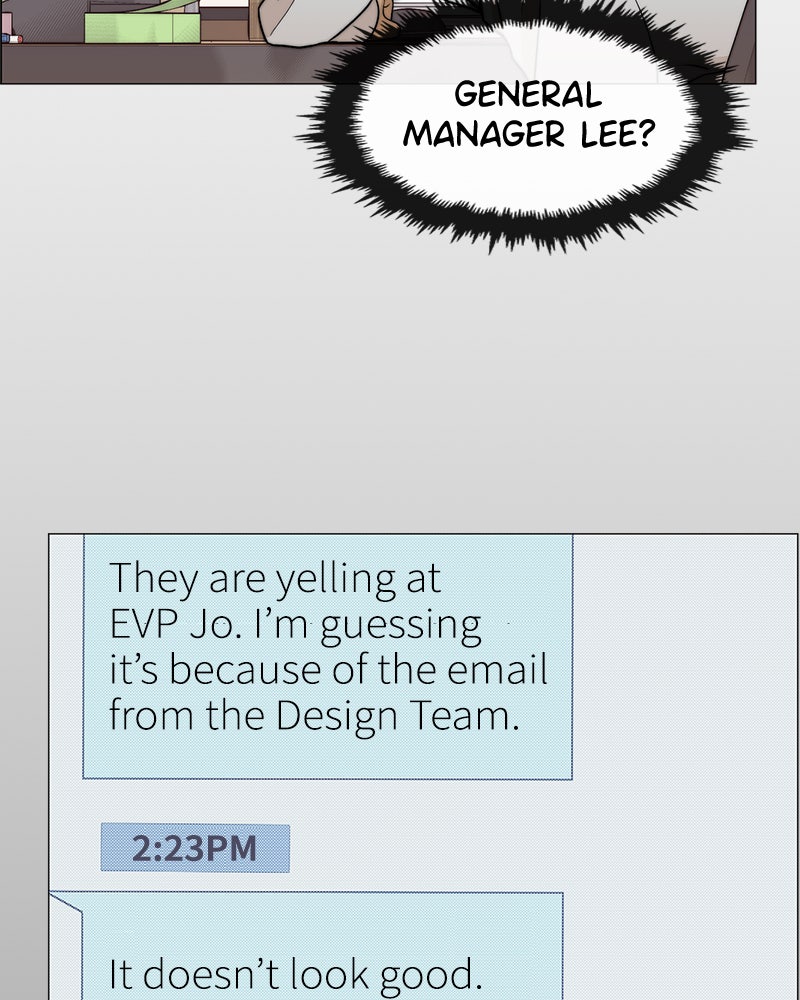Click the word 'GENERAL' in the bubble
Screen dimensions: 800x1000
click(x=528, y=94)
